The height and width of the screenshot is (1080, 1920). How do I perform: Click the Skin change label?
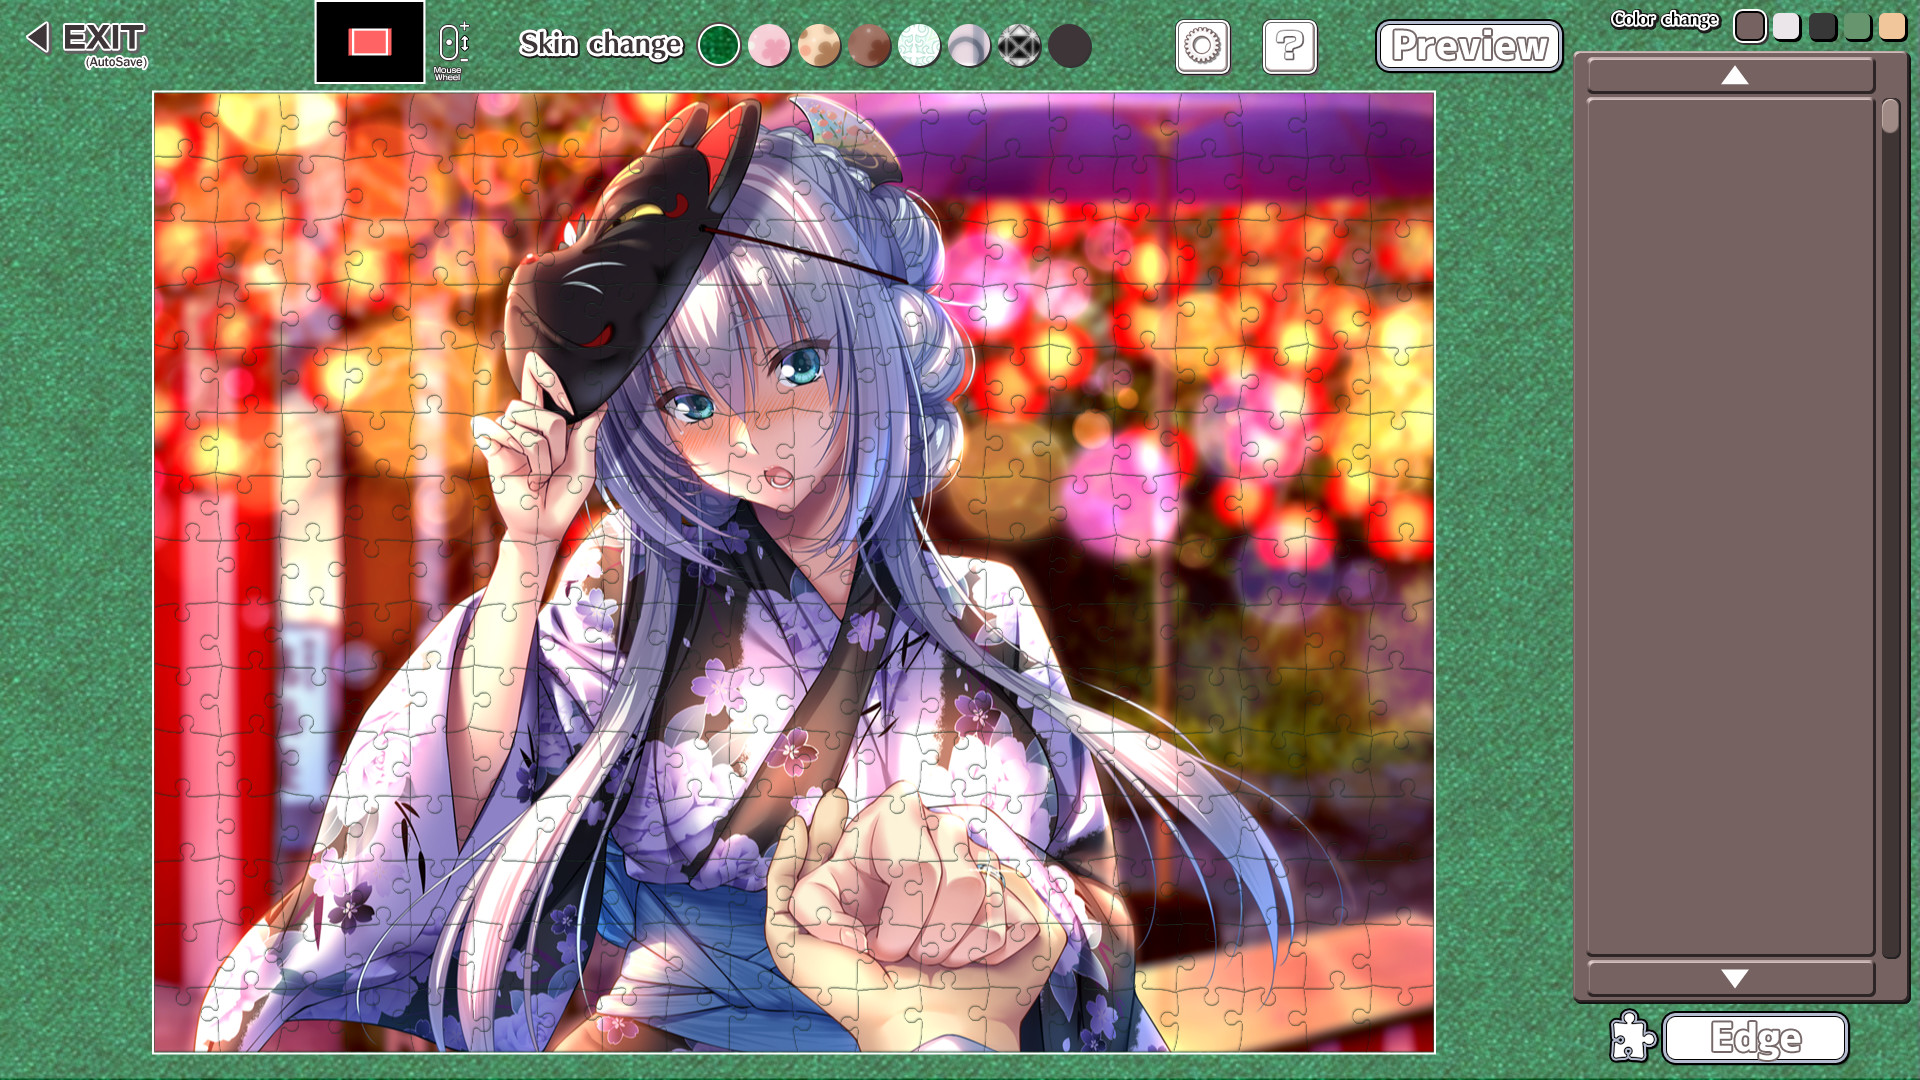(x=600, y=45)
